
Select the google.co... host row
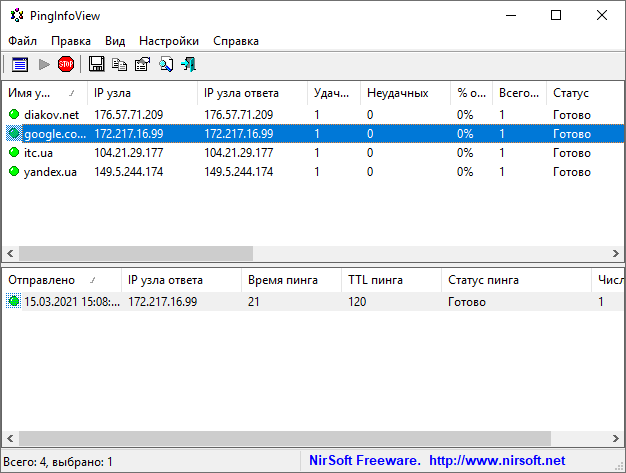313,134
